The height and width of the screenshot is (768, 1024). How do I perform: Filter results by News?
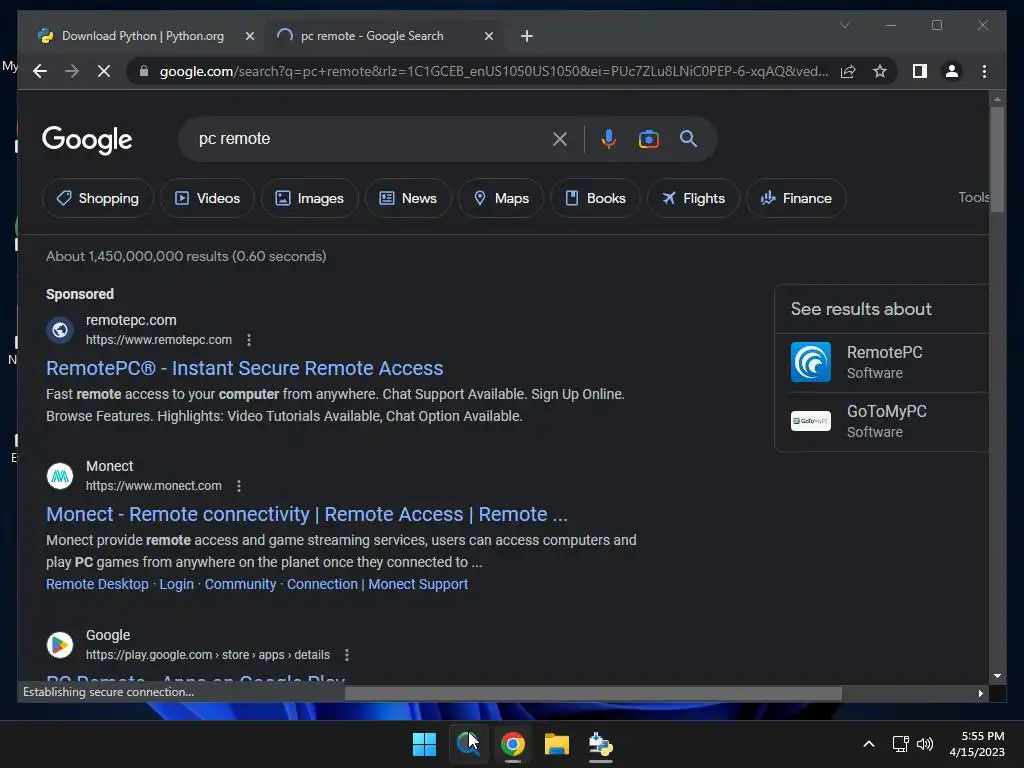click(x=408, y=198)
